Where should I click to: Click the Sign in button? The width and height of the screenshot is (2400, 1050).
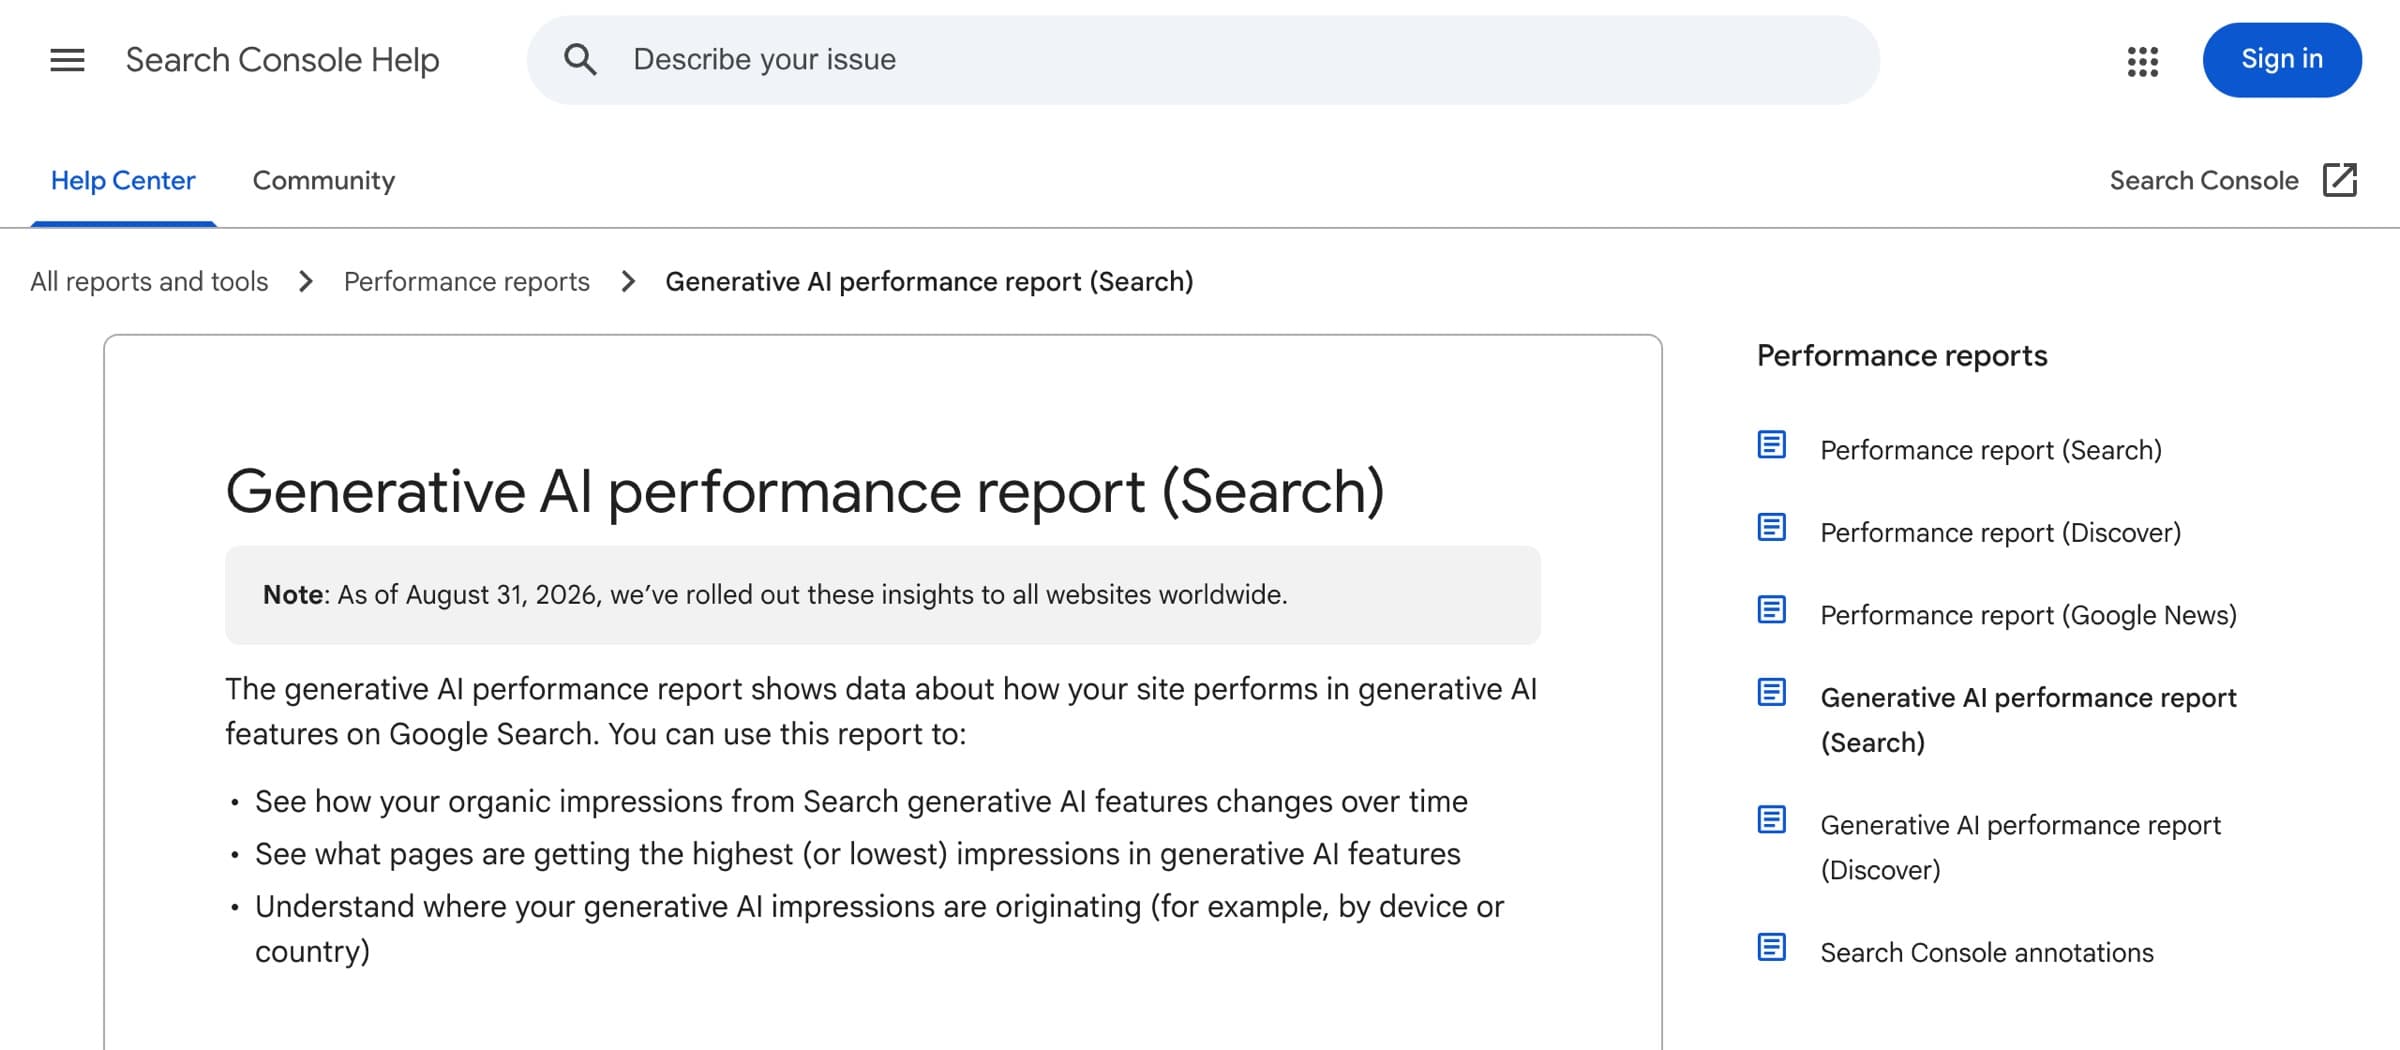pos(2282,60)
